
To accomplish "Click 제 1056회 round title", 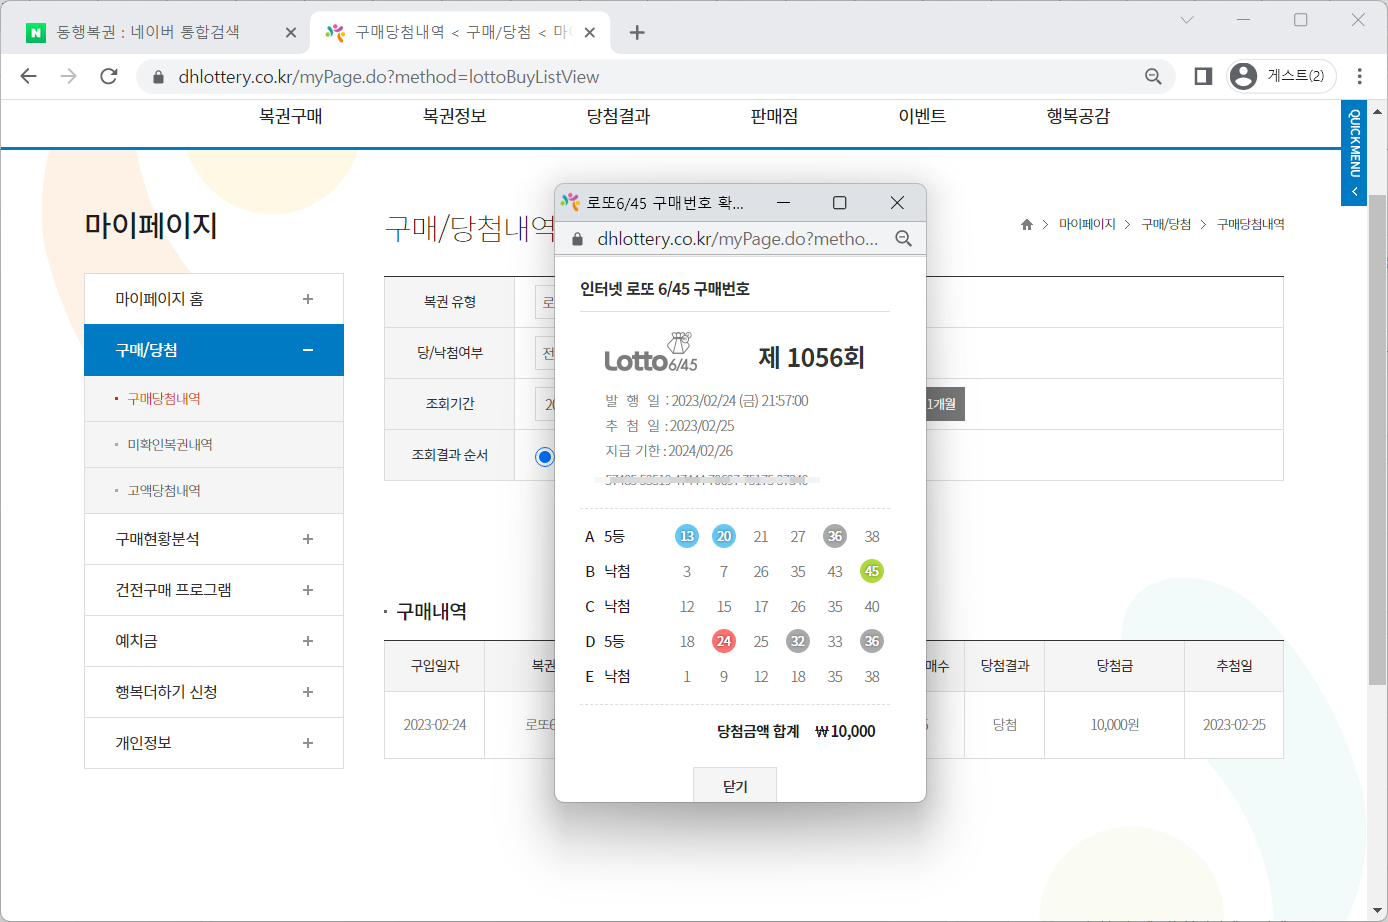I will click(811, 357).
